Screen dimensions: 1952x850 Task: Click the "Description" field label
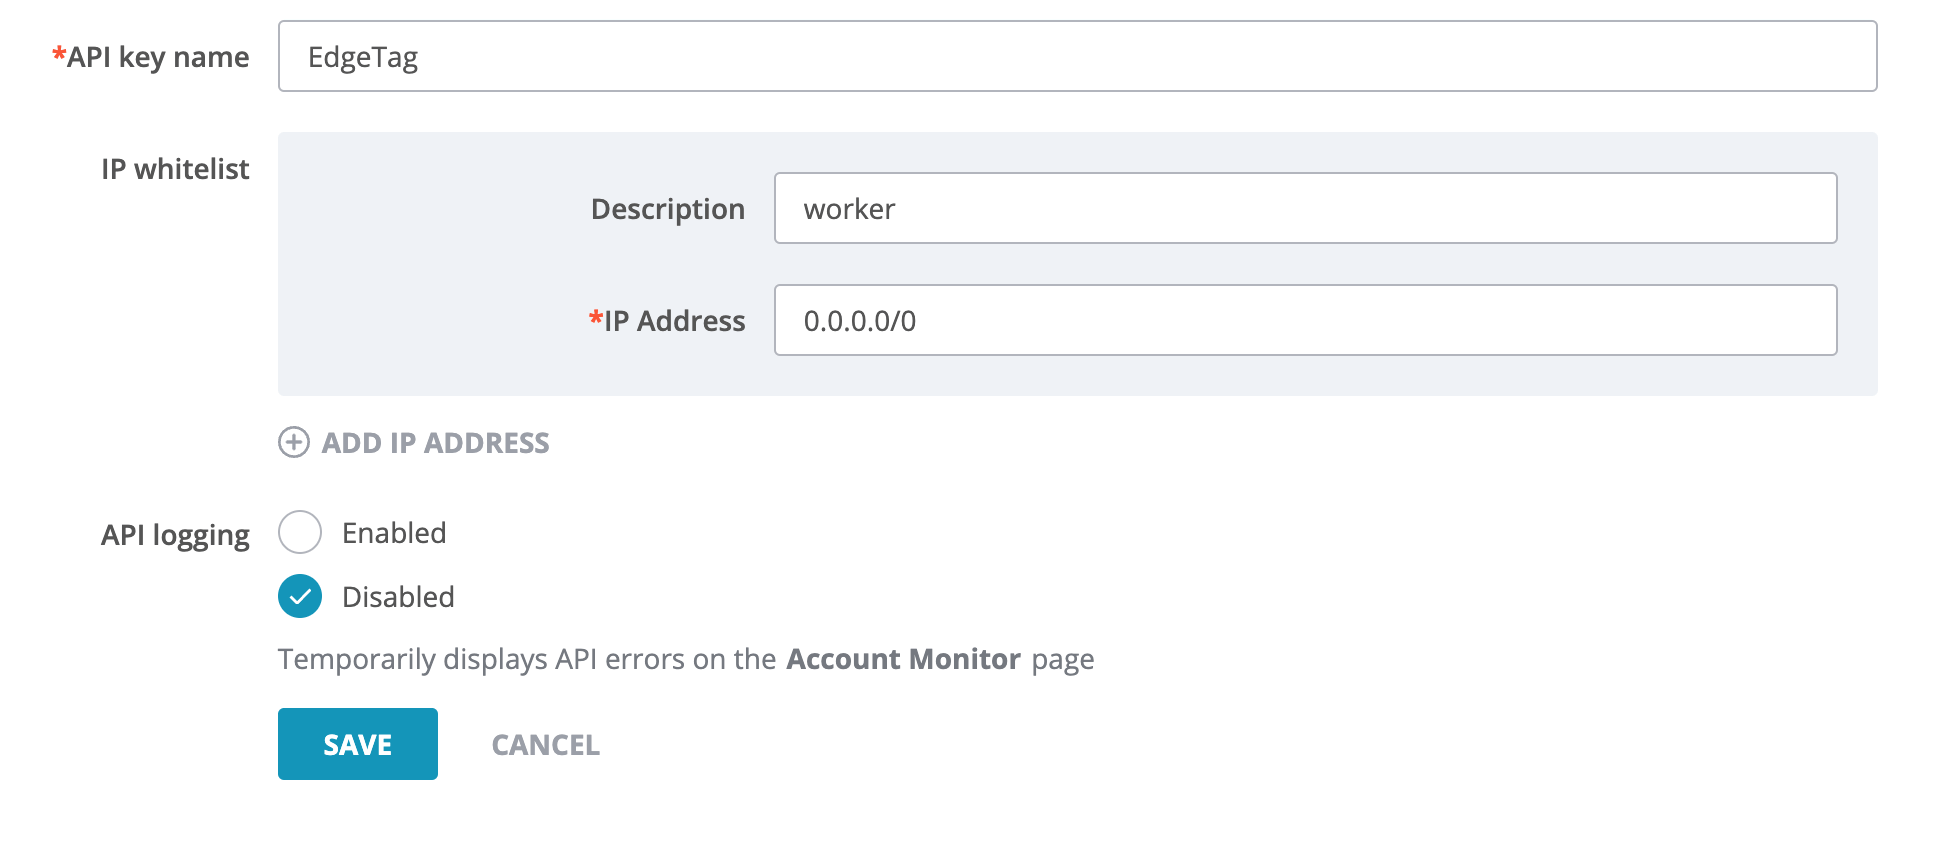667,209
